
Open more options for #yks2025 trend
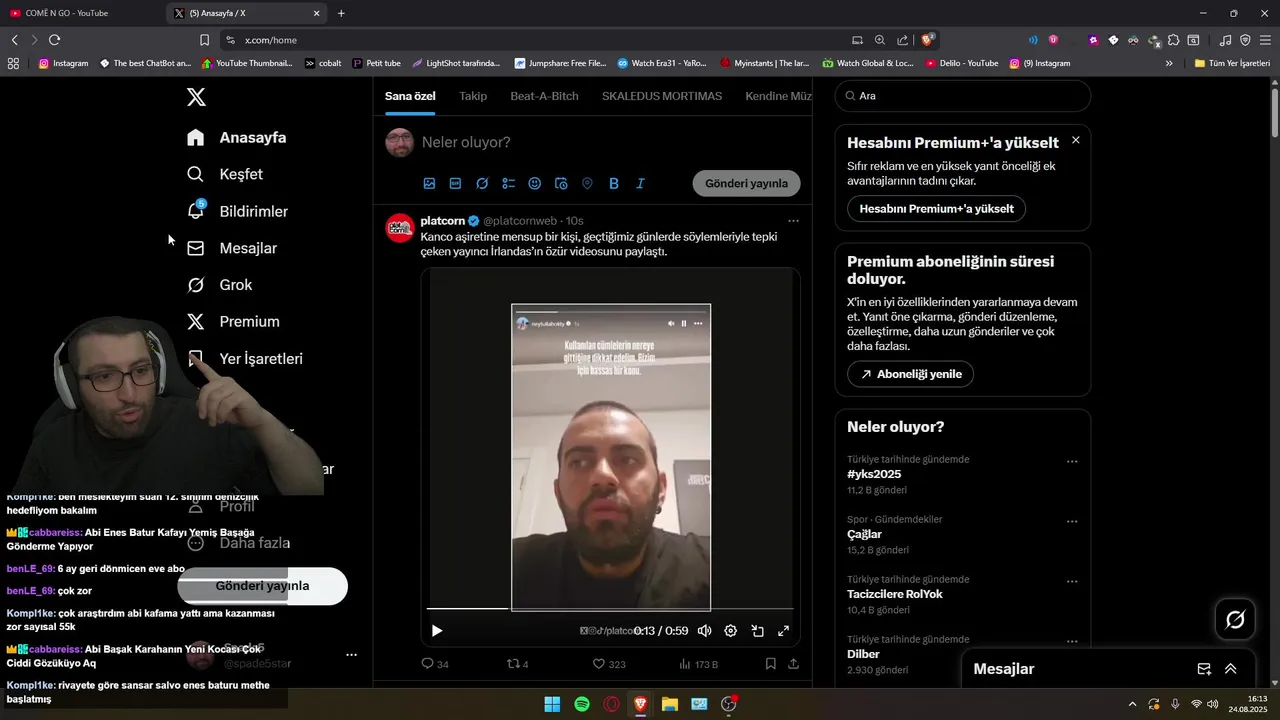point(1072,462)
